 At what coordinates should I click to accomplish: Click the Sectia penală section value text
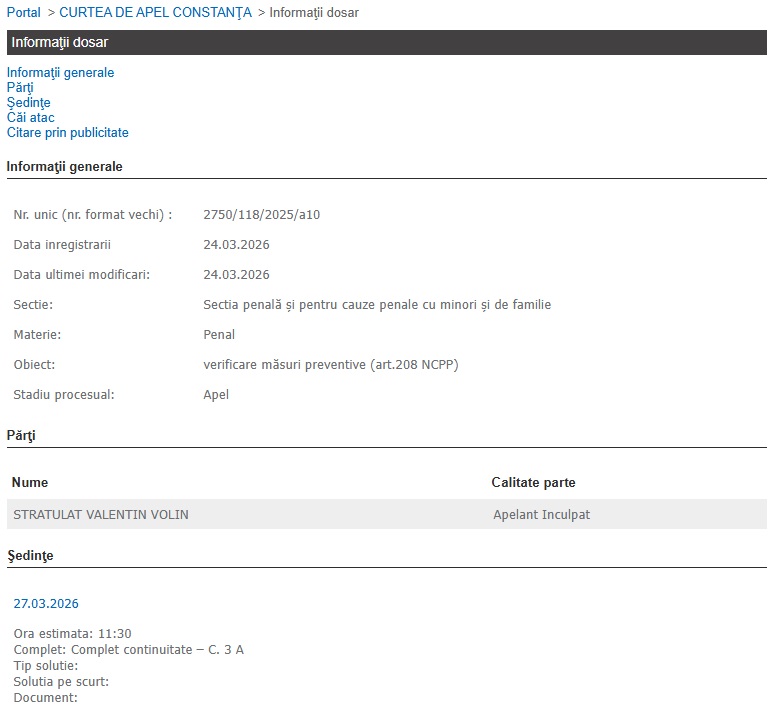point(377,305)
